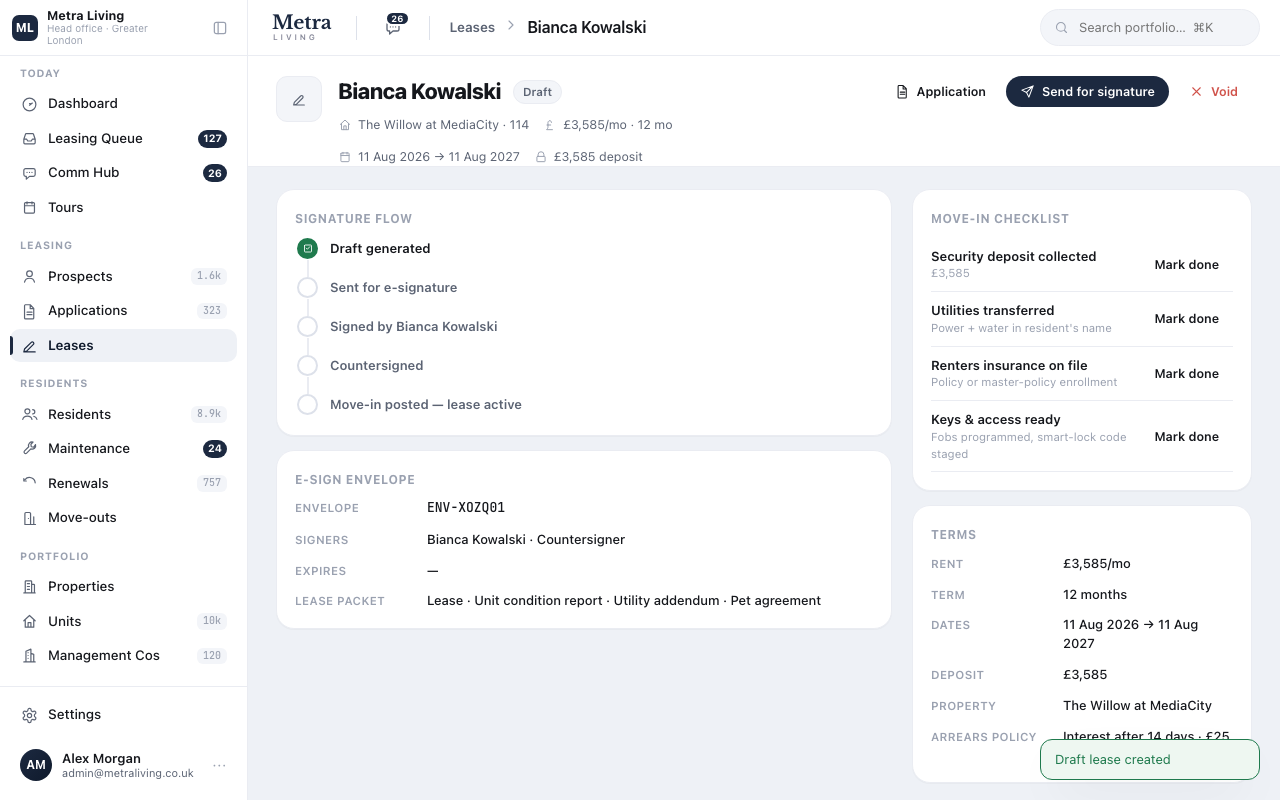Click the Signed by Bianca Kowalski step circle
Screen dimensions: 1280x800
point(307,327)
